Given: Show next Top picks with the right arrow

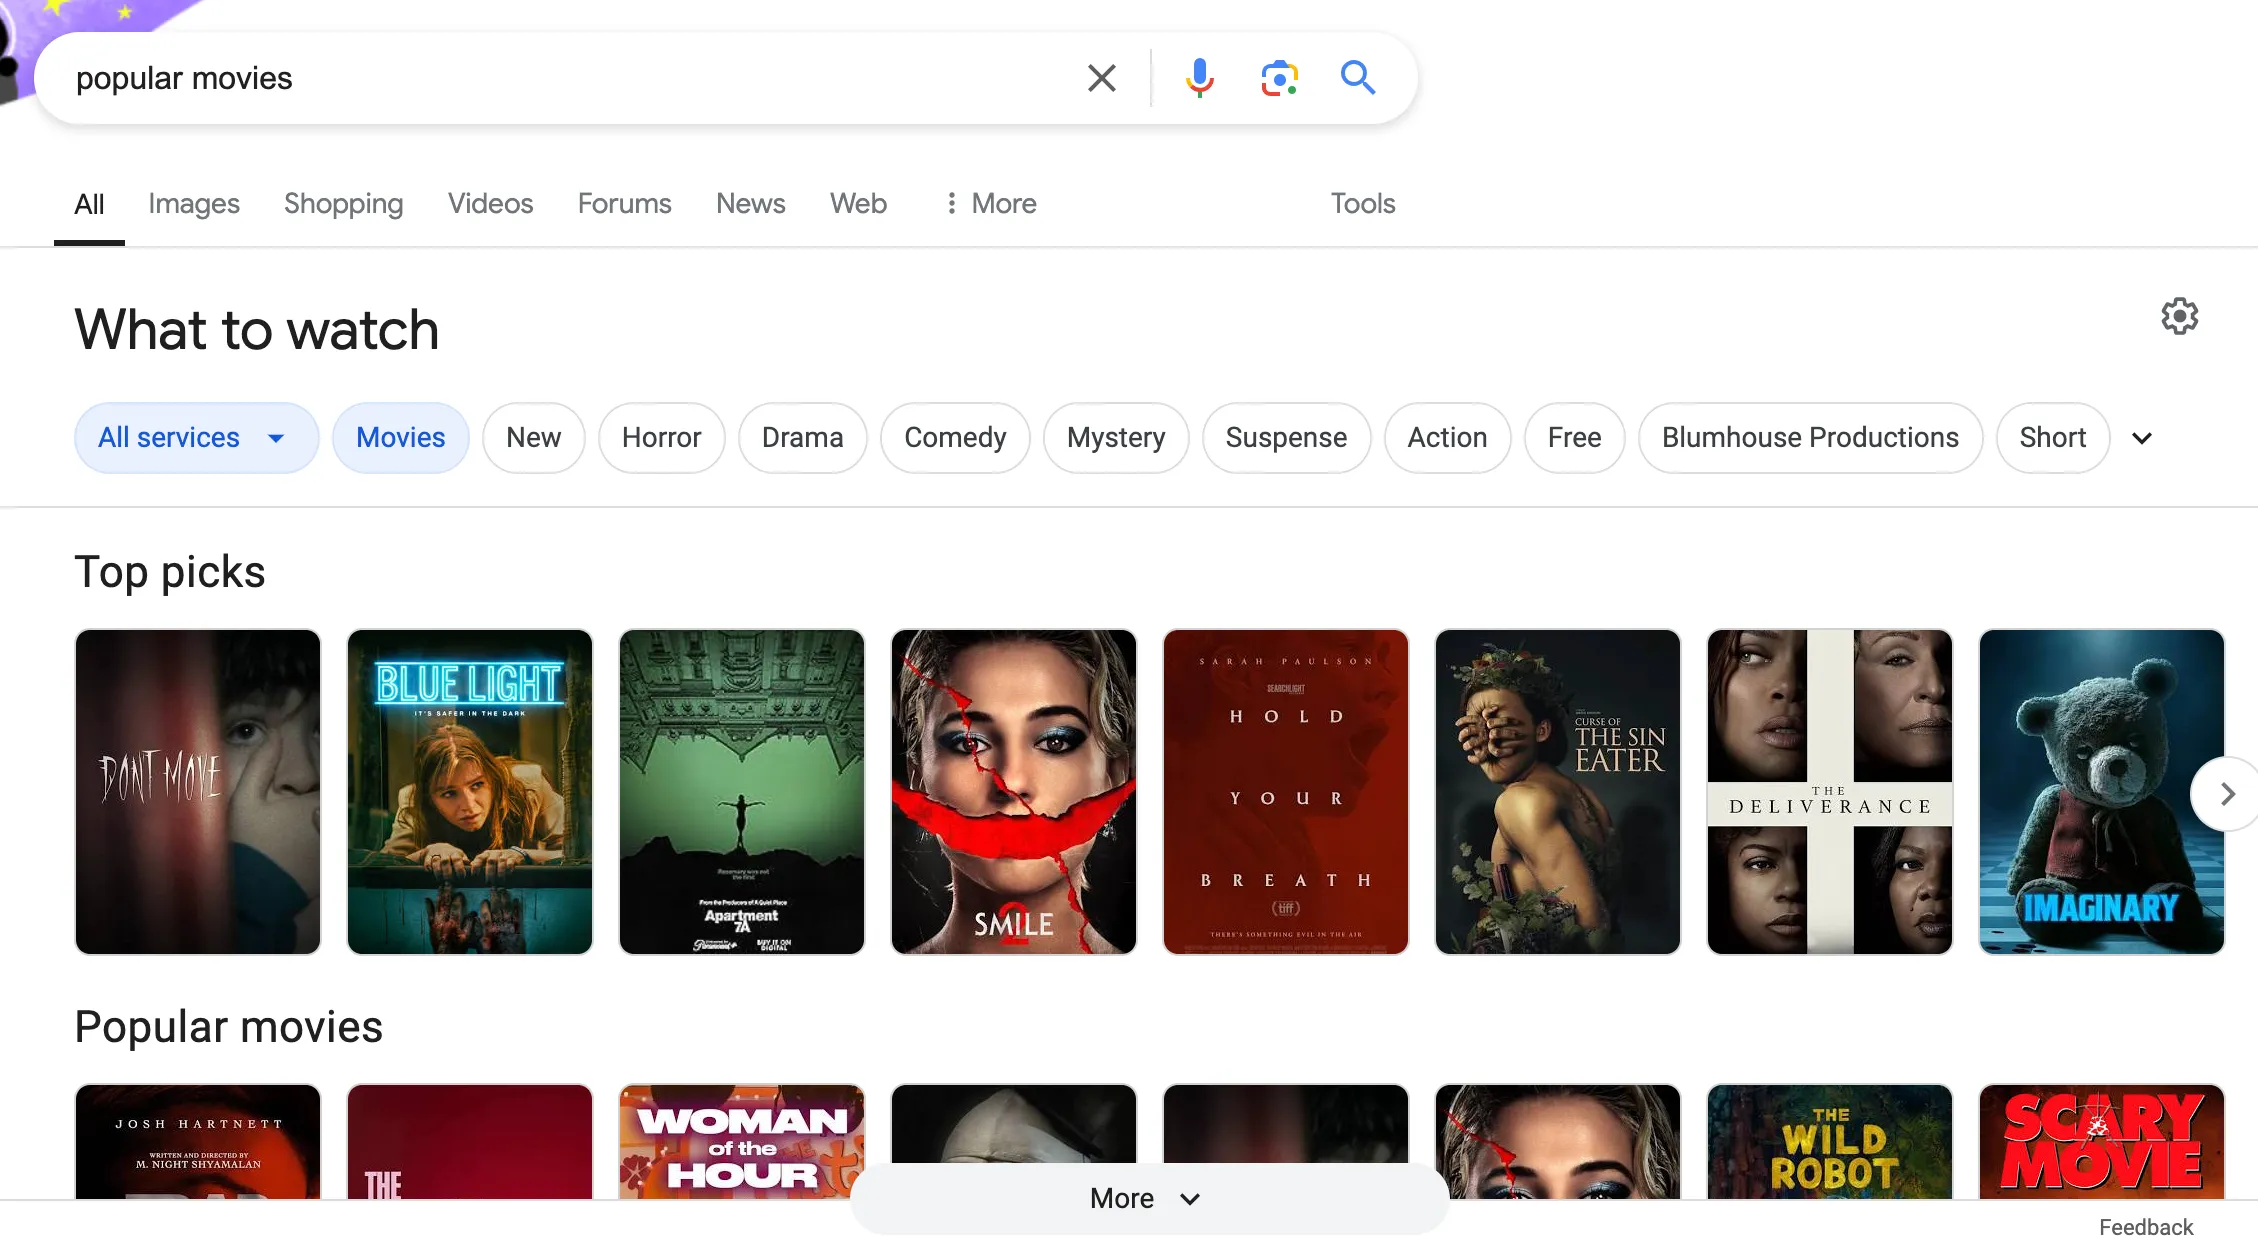Looking at the screenshot, I should (x=2226, y=794).
